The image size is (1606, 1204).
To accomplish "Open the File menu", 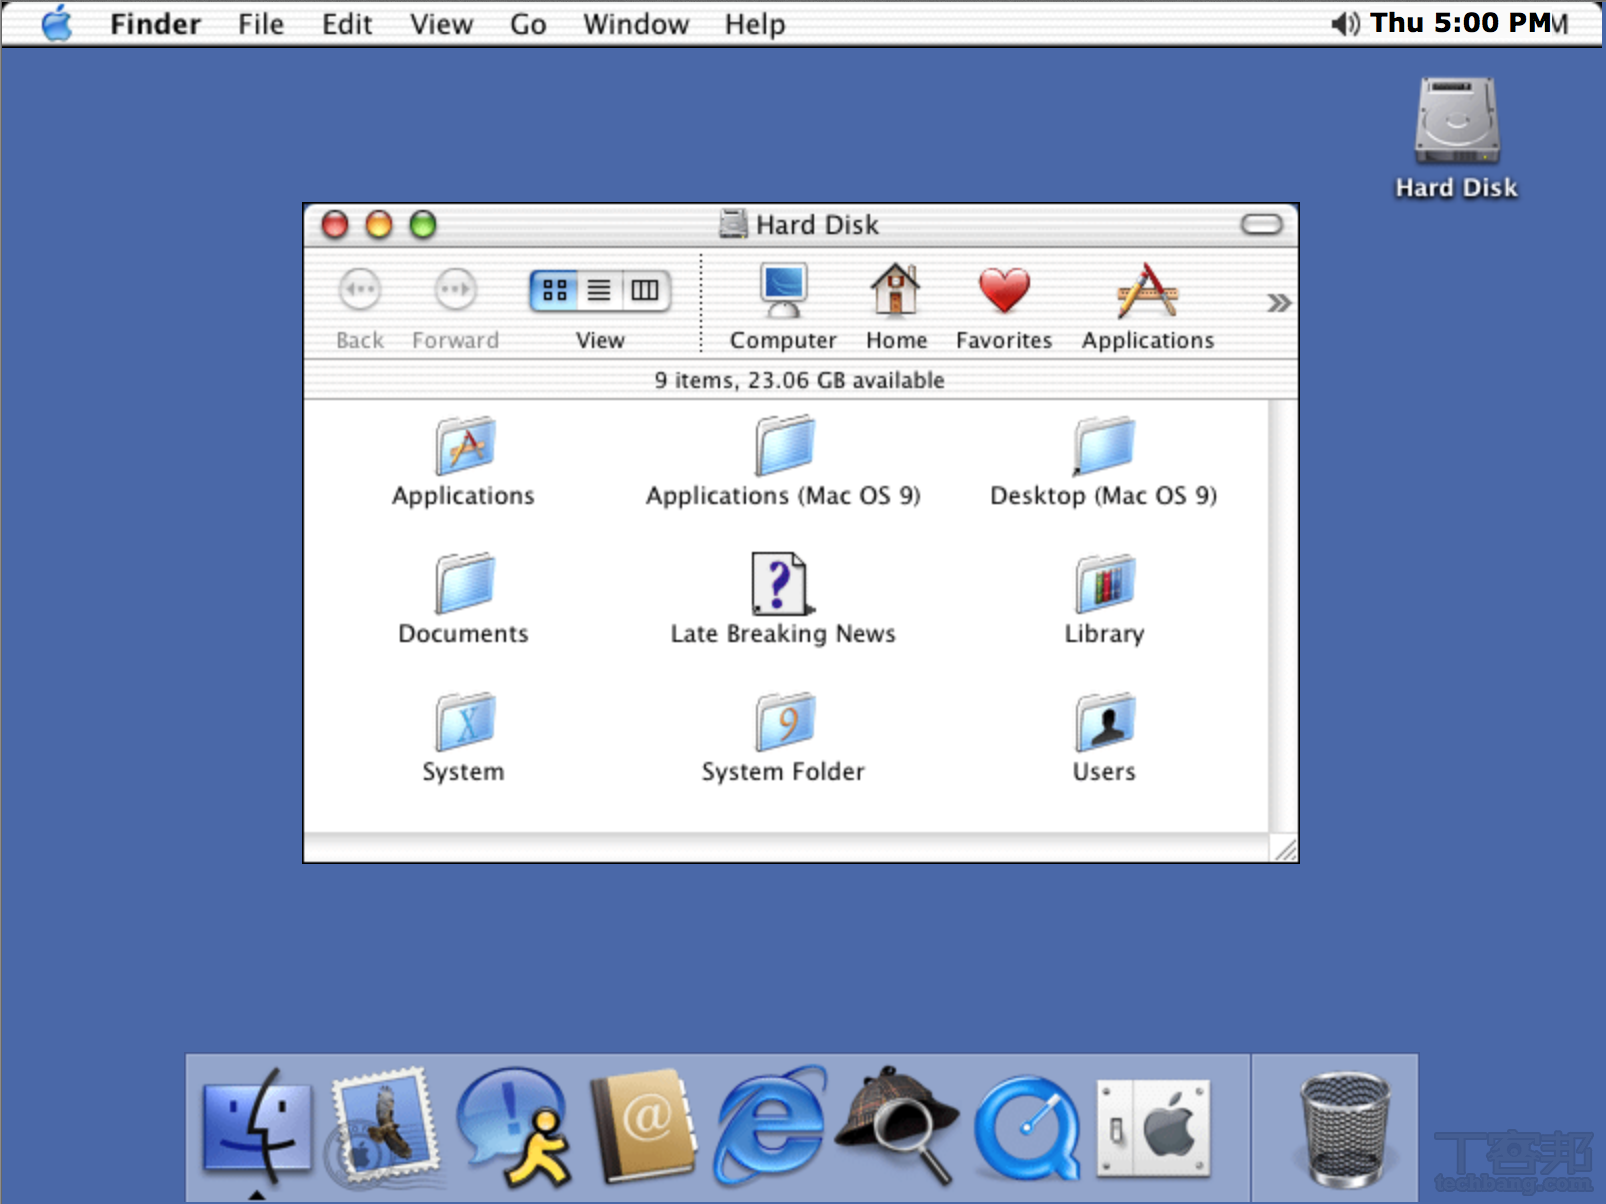I will pyautogui.click(x=259, y=23).
